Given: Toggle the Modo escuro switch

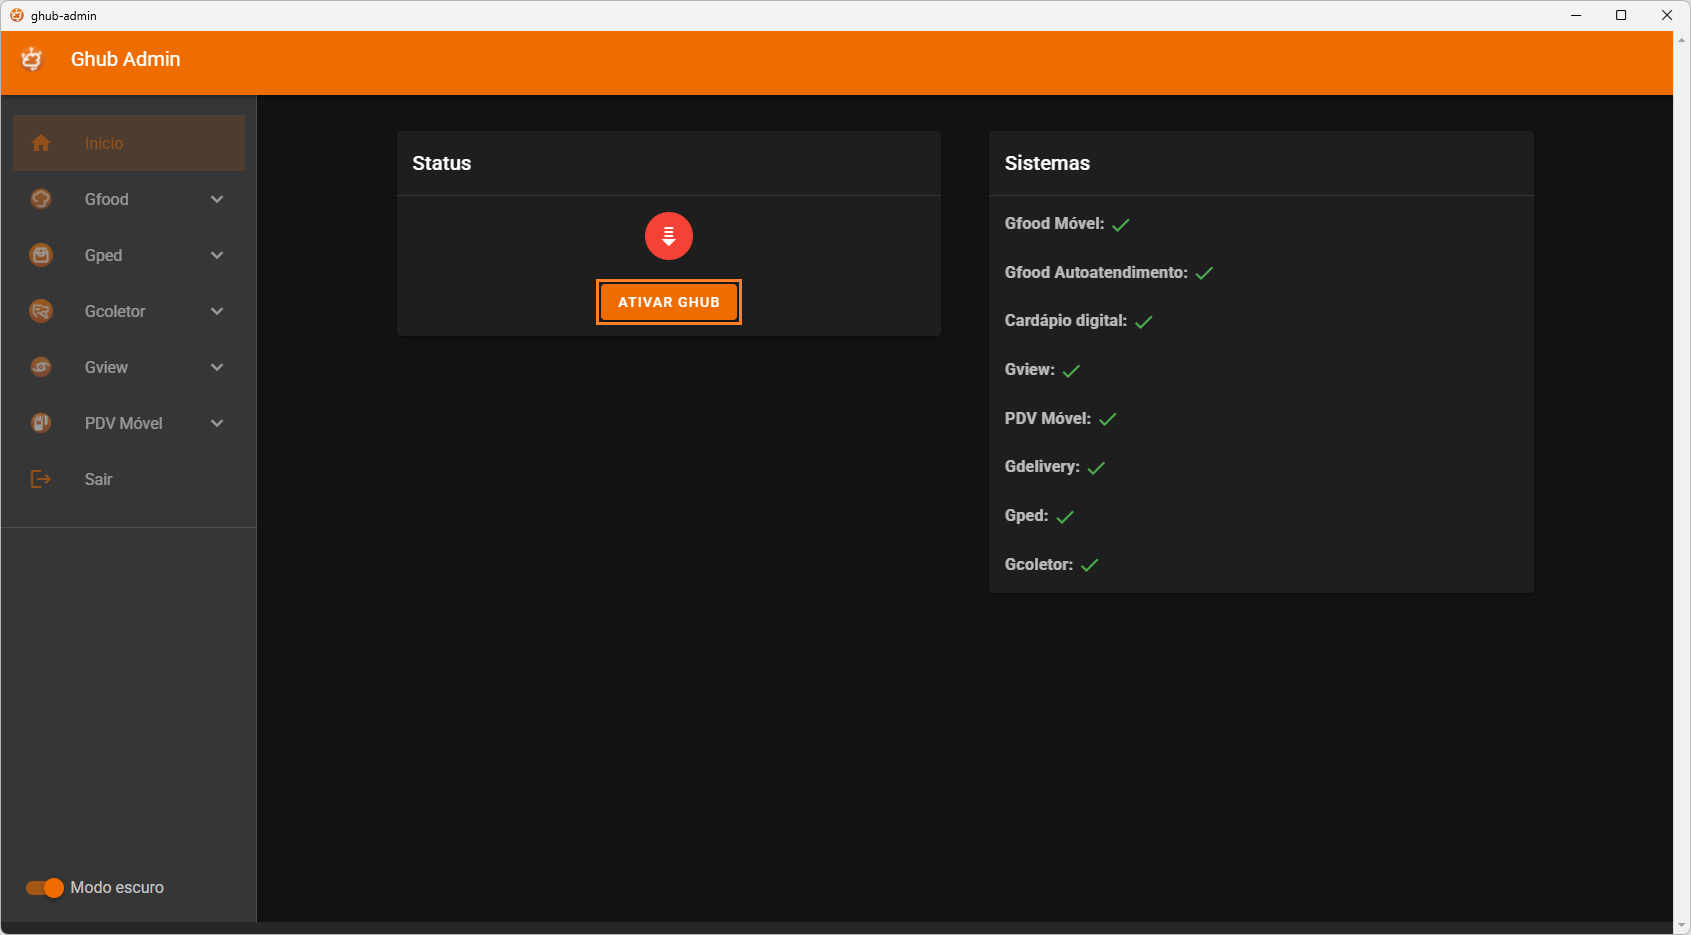Looking at the screenshot, I should coord(45,888).
